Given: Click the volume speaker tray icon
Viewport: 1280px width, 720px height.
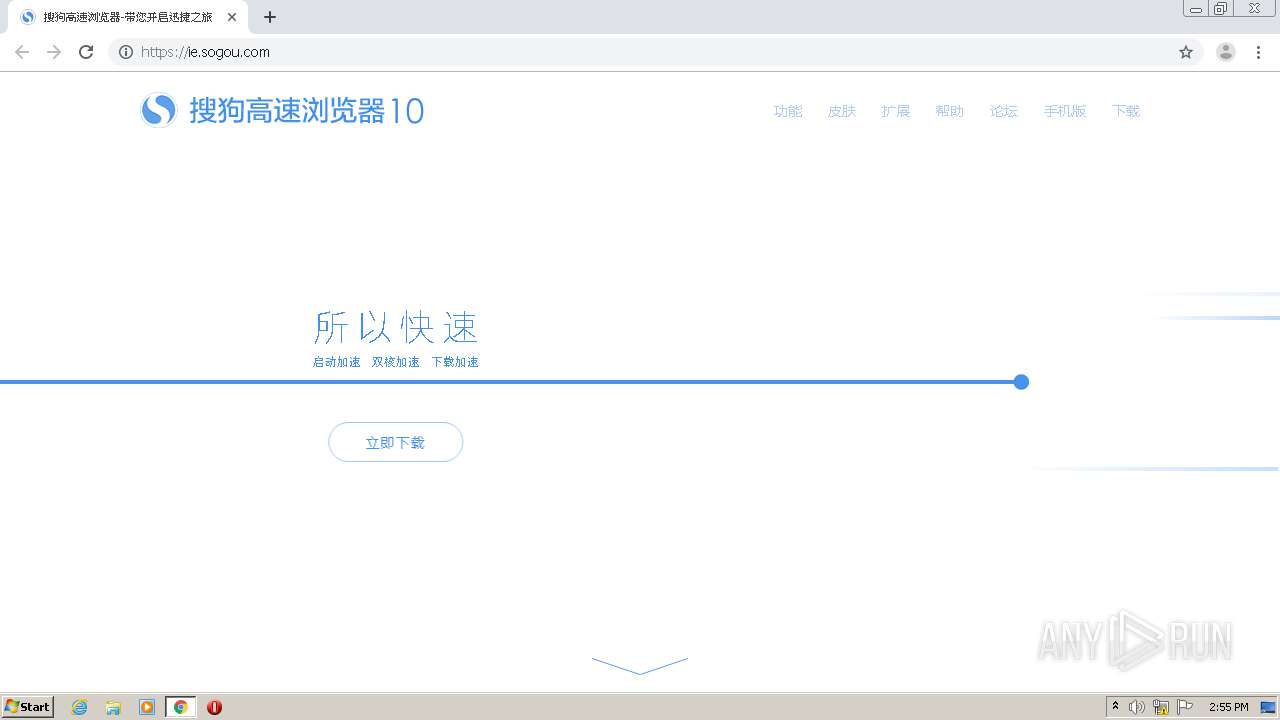Looking at the screenshot, I should (1137, 707).
